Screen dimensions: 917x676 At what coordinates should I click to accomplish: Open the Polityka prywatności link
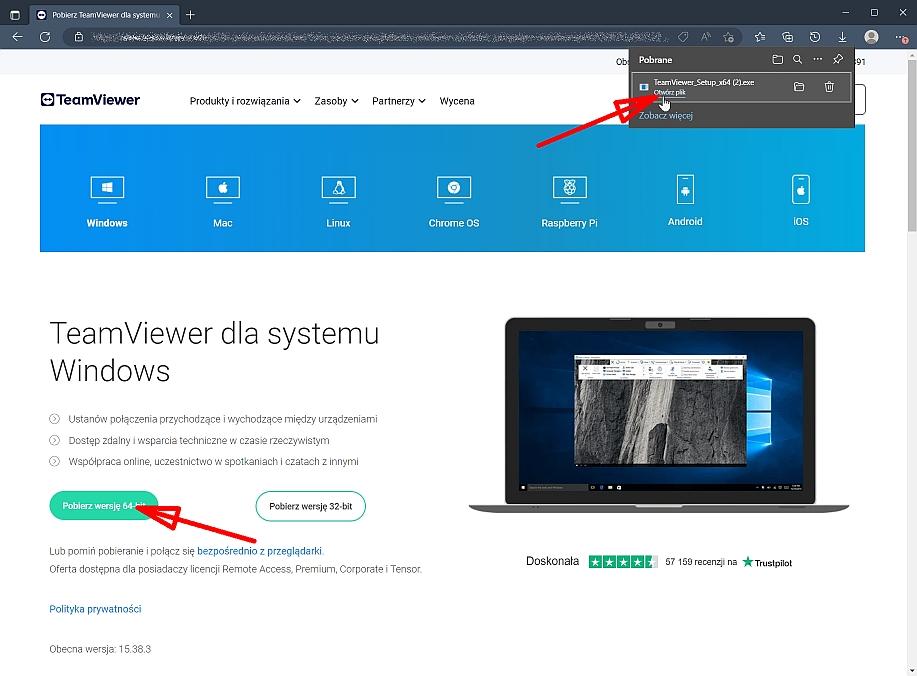95,609
